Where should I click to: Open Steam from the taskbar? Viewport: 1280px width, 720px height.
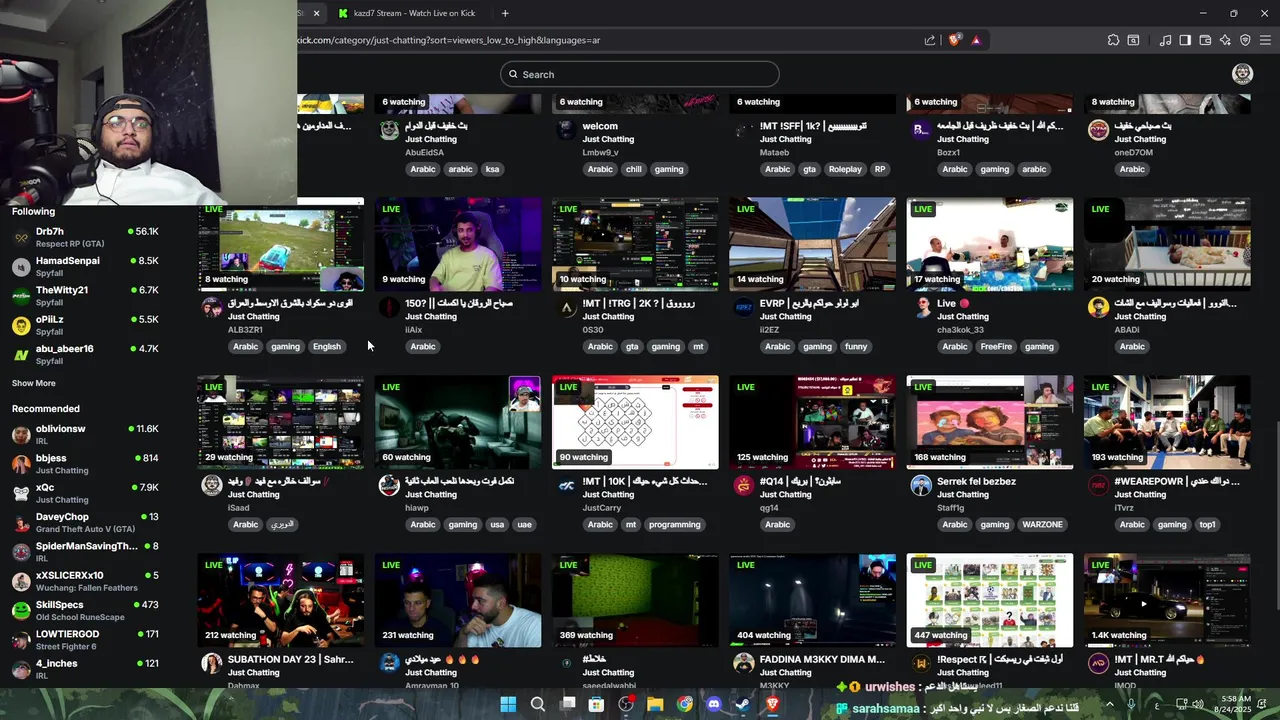743,704
